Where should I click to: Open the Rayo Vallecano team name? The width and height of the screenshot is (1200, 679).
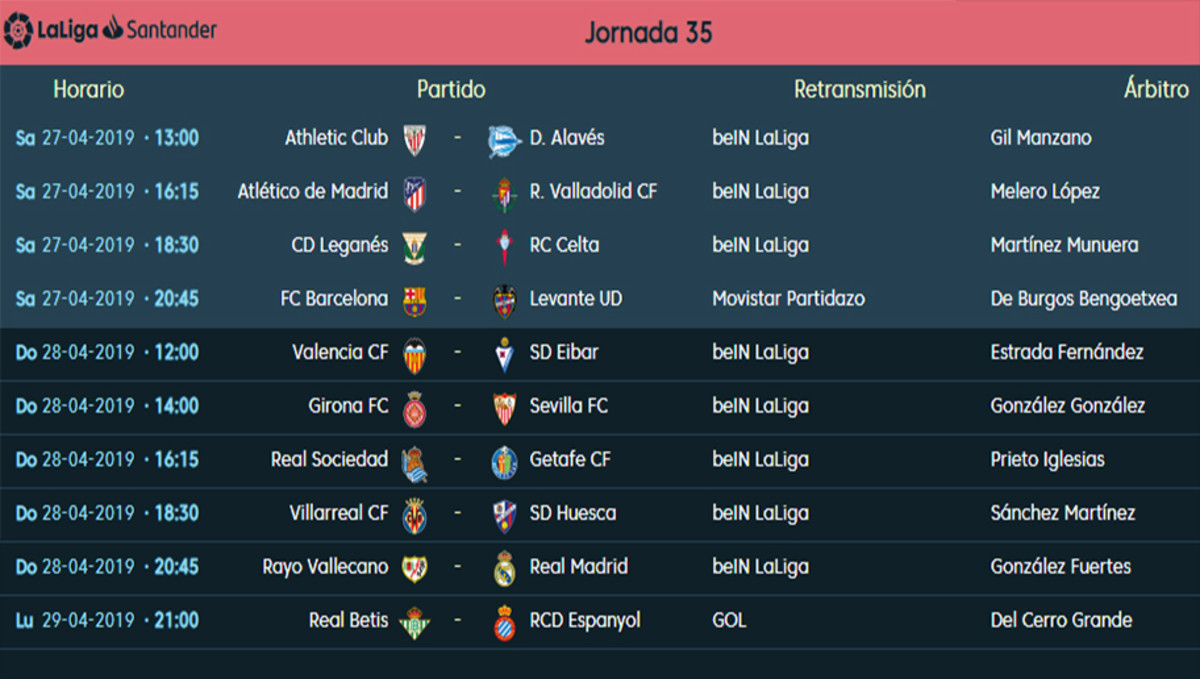(x=325, y=566)
